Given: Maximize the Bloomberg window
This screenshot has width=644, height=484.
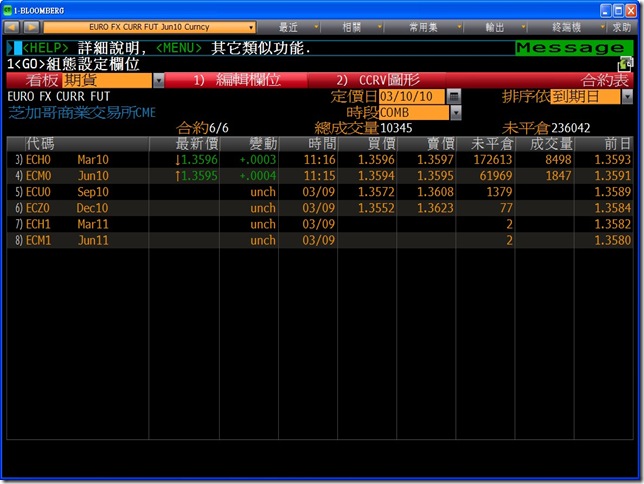Looking at the screenshot, I should click(619, 10).
